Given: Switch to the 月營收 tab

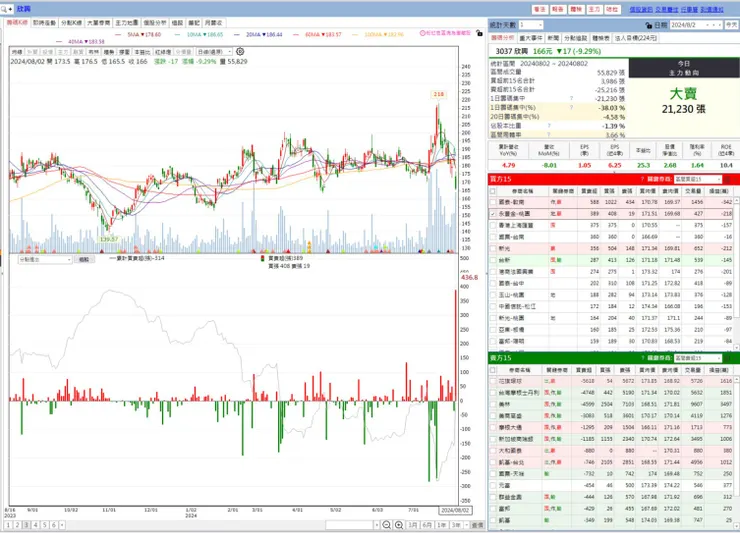Looking at the screenshot, I should point(213,23).
